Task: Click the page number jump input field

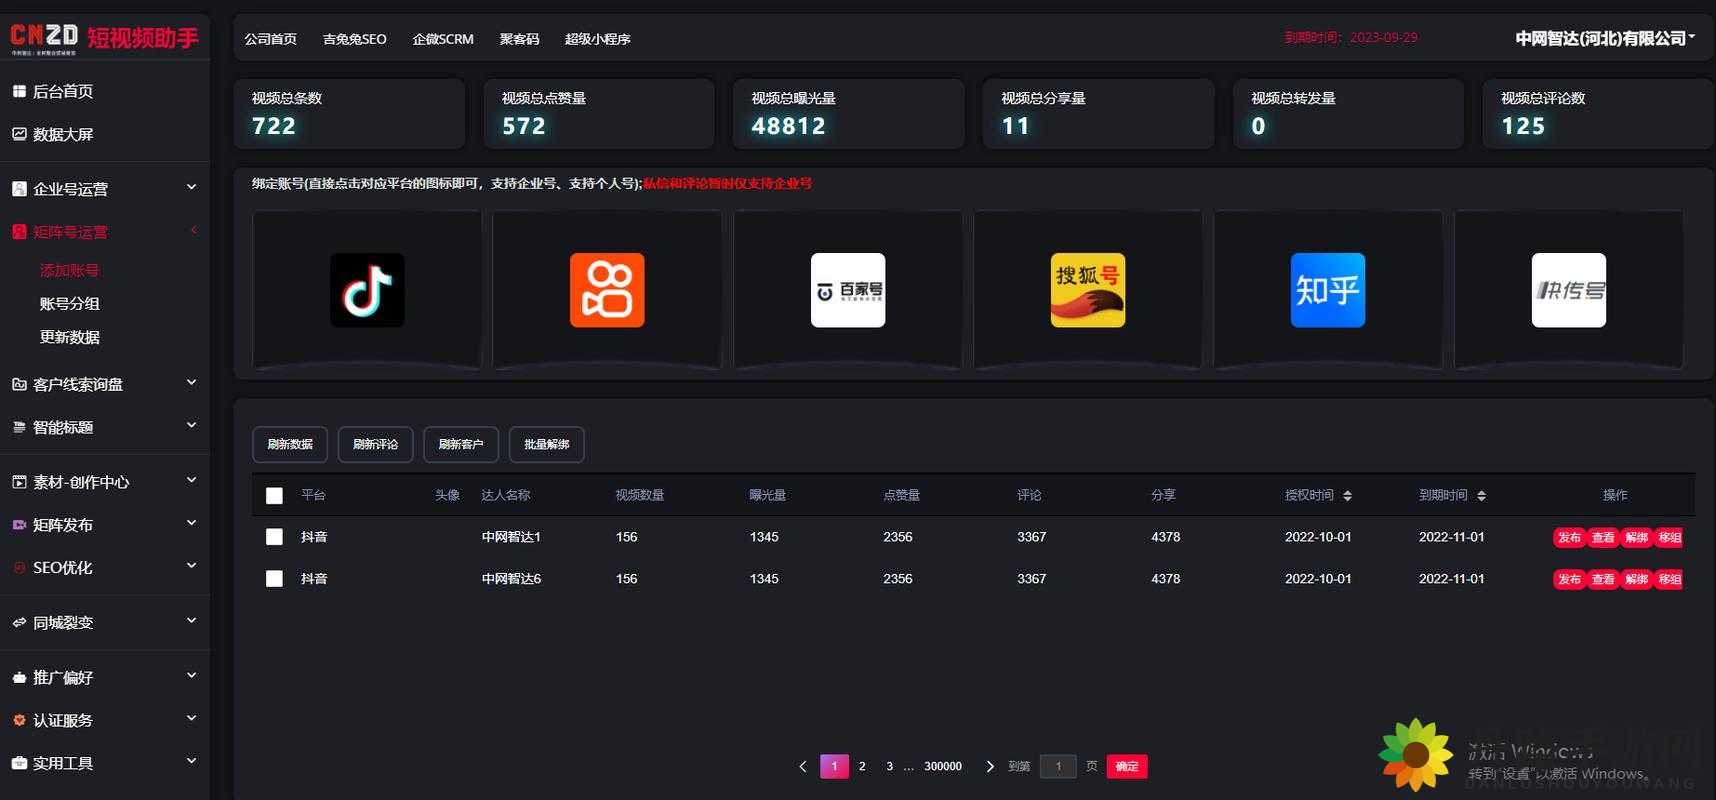Action: (x=1058, y=767)
